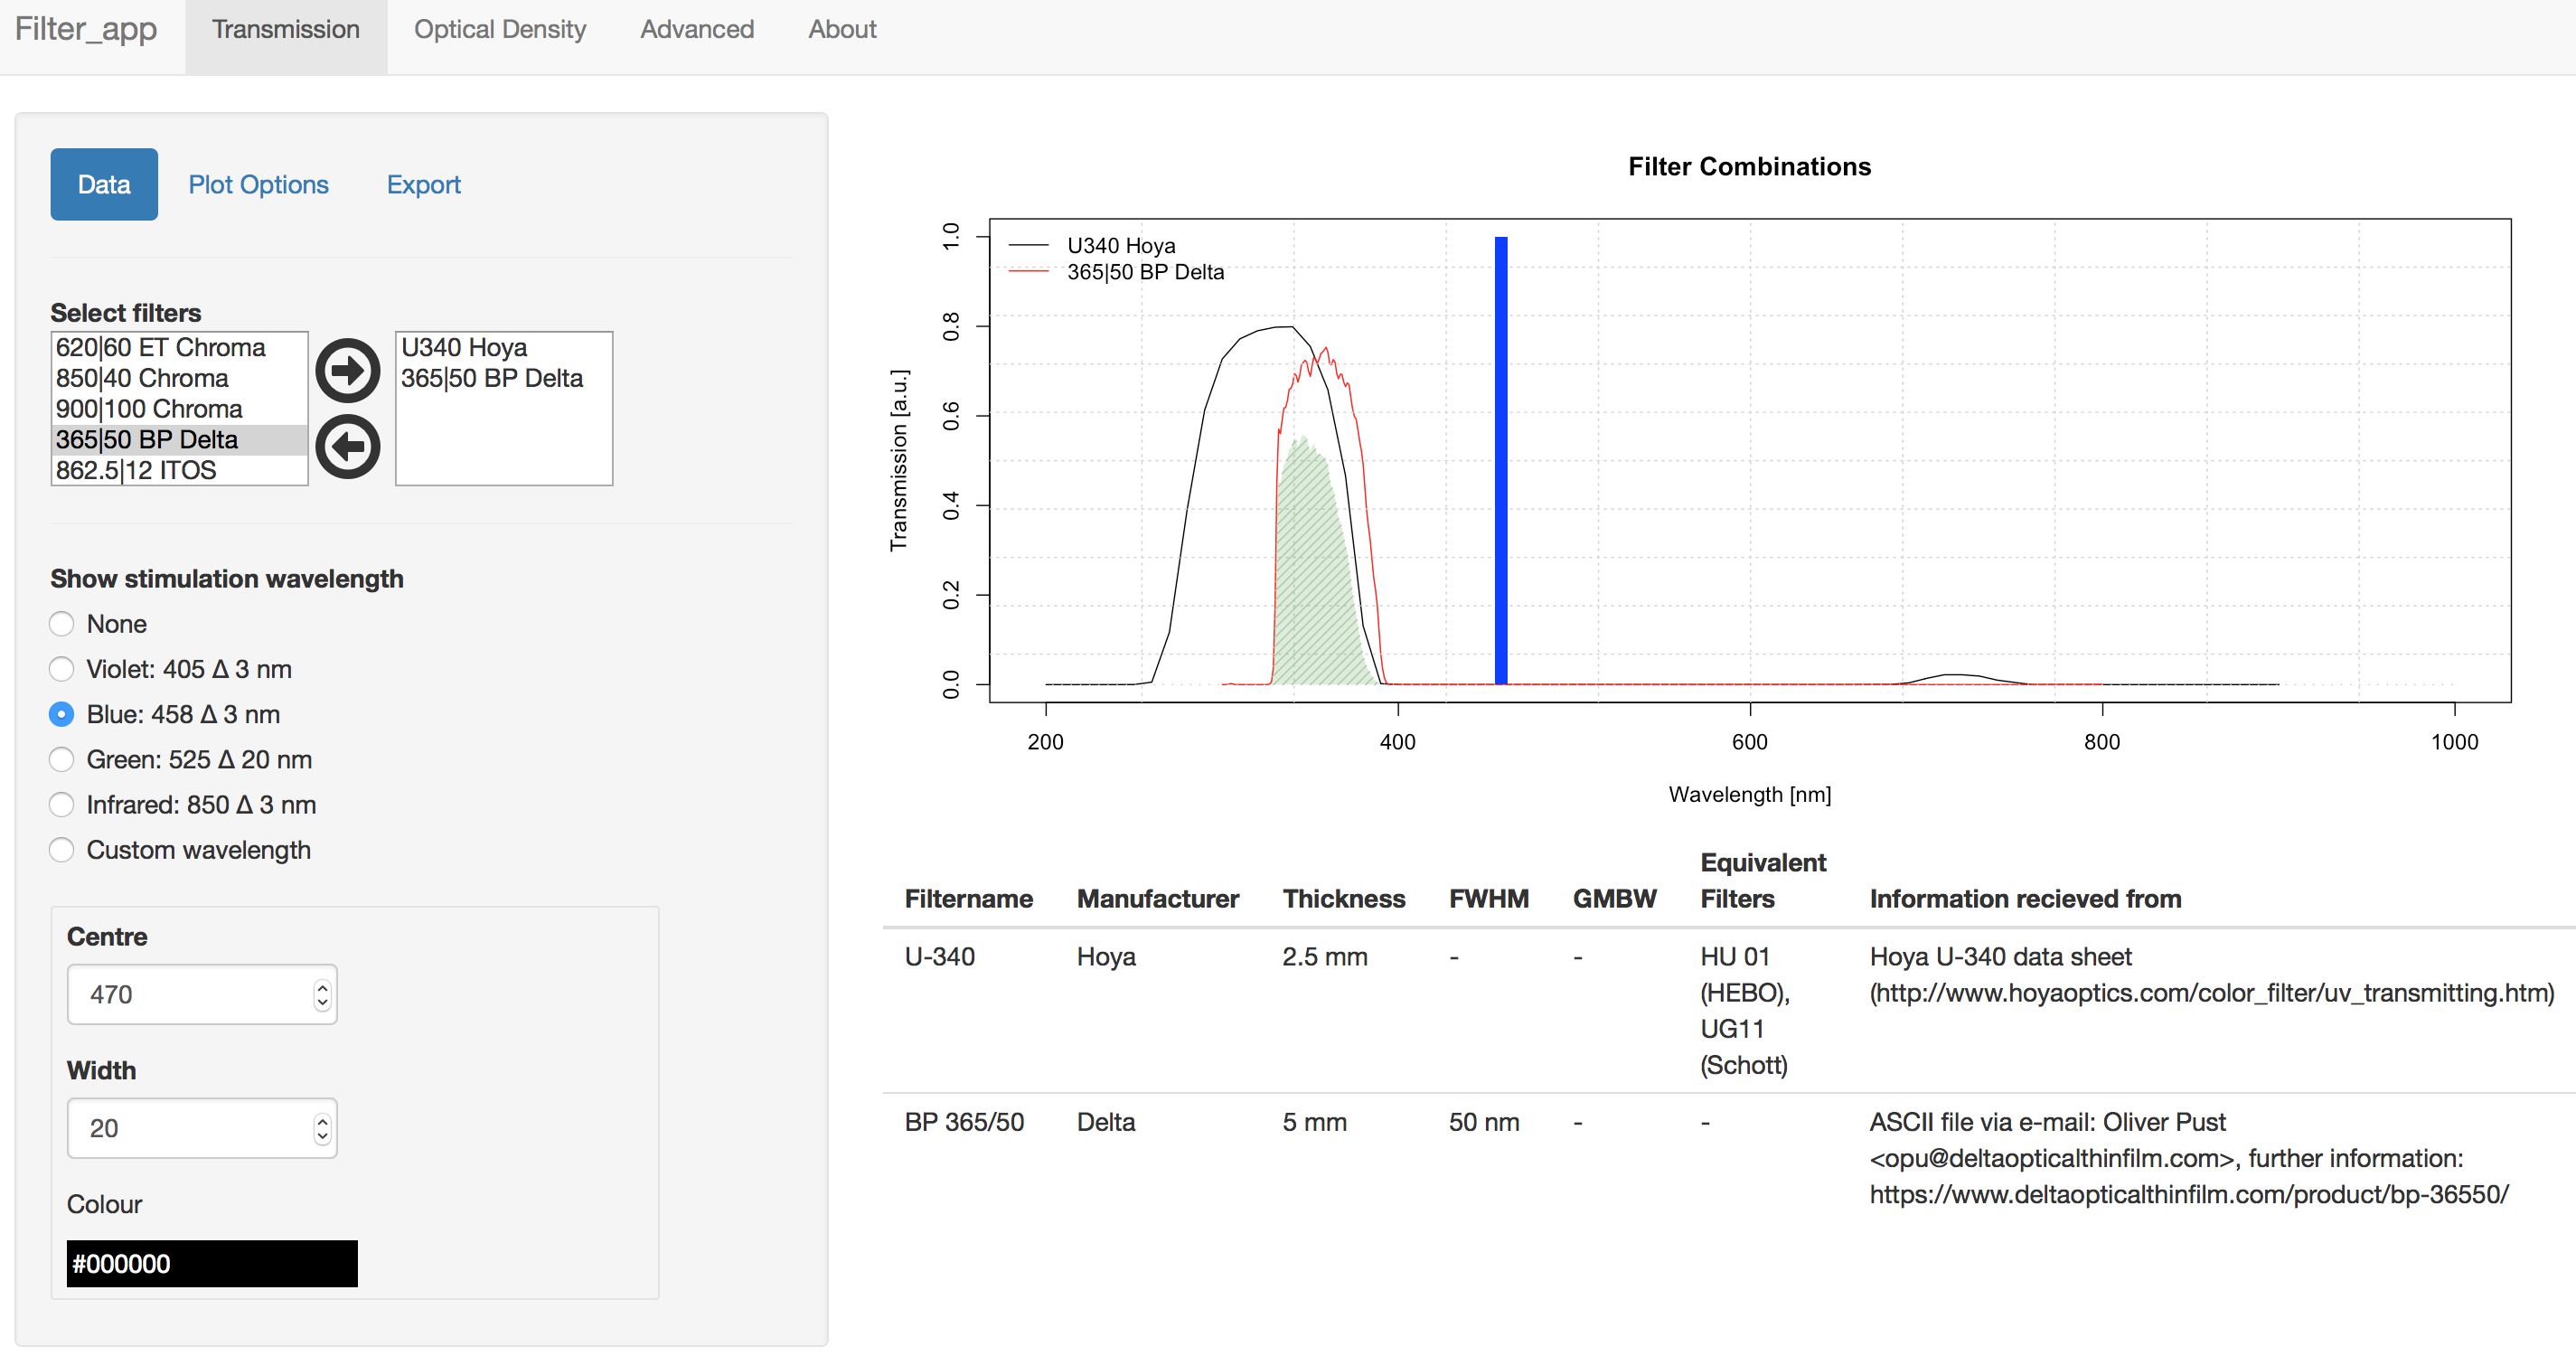Select the Custom wavelength radio button
Image resolution: width=2576 pixels, height=1356 pixels.
[62, 850]
